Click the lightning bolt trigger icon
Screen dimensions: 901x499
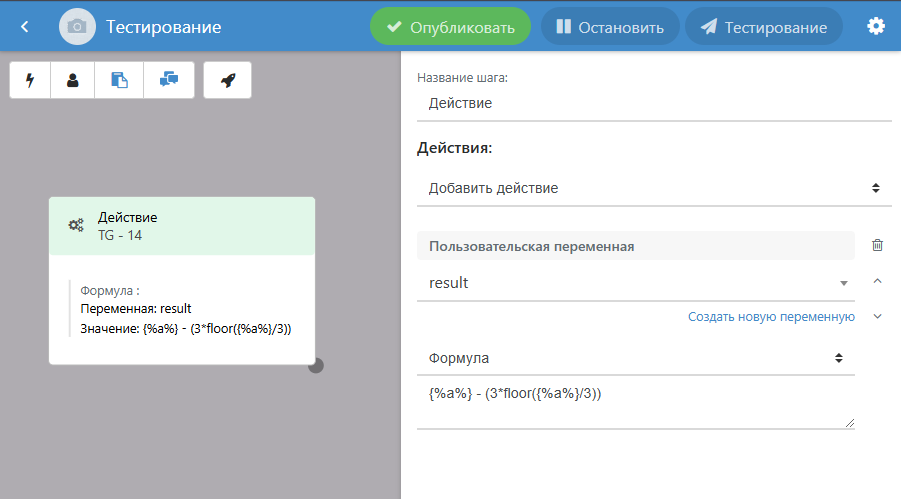(30, 81)
